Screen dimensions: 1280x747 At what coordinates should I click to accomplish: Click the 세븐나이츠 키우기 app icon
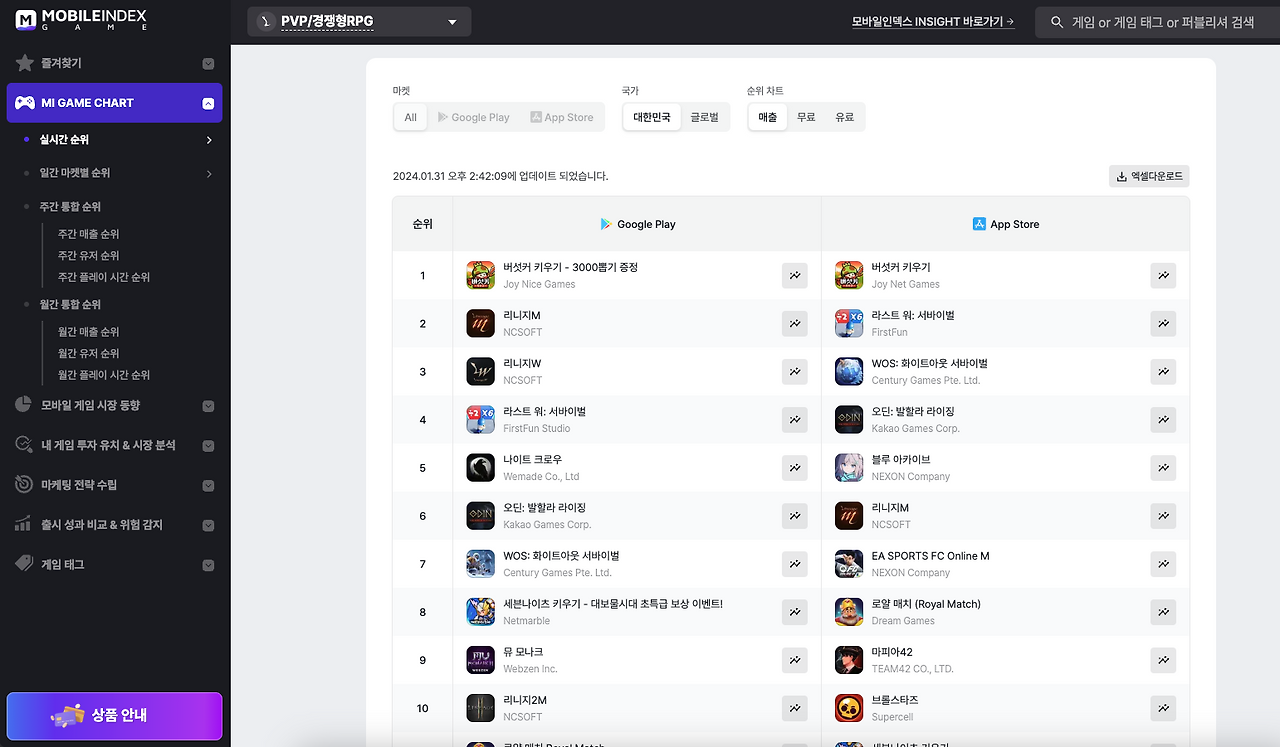tap(481, 612)
